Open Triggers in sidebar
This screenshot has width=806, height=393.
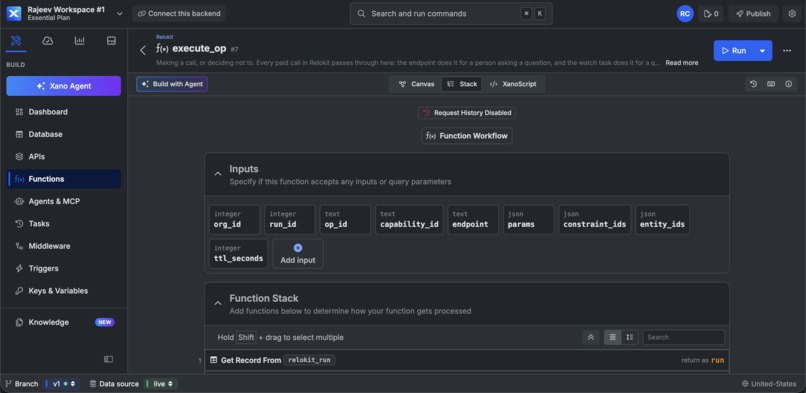click(64, 268)
